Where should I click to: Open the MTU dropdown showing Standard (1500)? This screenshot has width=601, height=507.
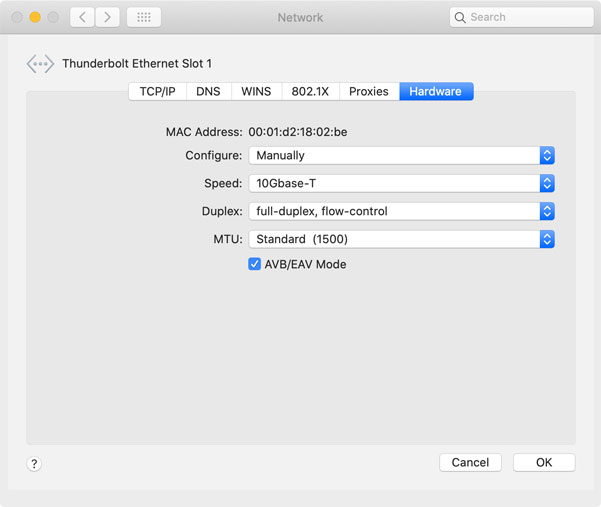coord(400,240)
